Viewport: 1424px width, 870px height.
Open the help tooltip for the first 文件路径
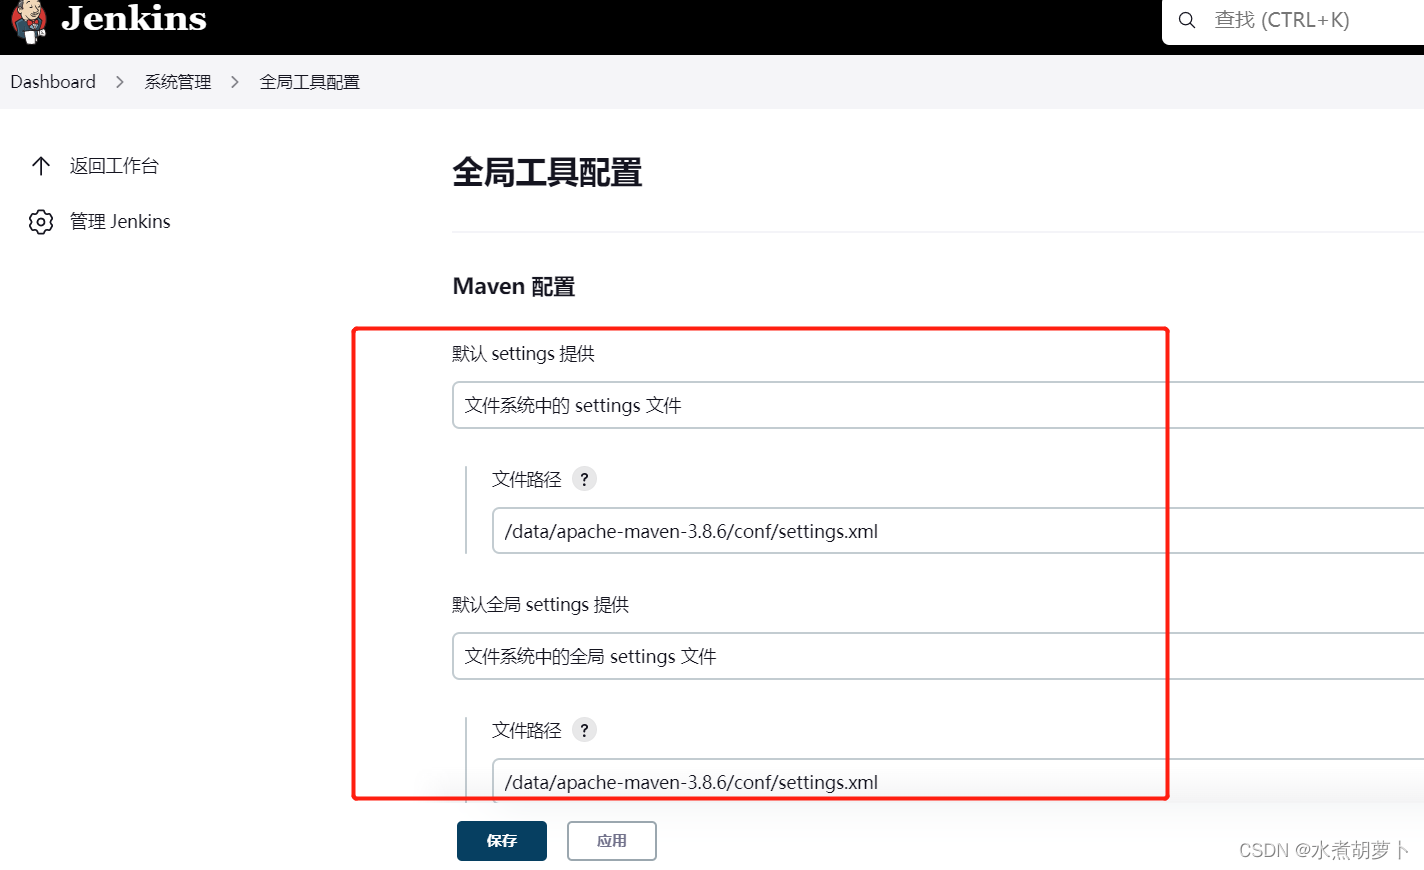coord(583,478)
